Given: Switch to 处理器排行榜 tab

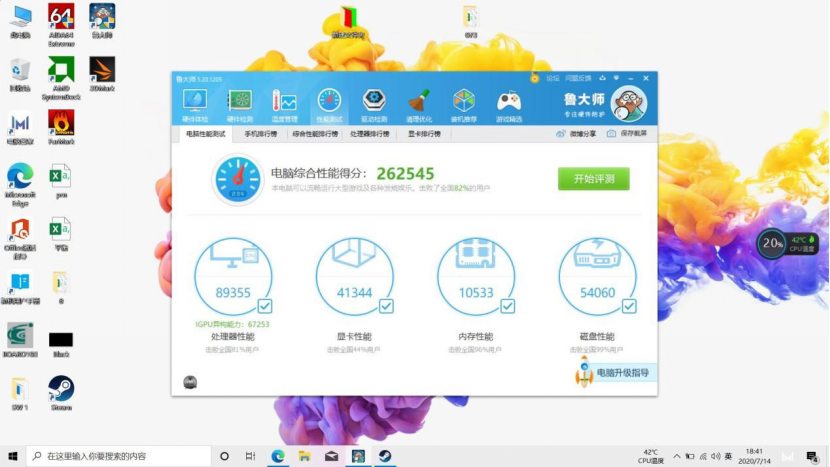Looking at the screenshot, I should 369,133.
